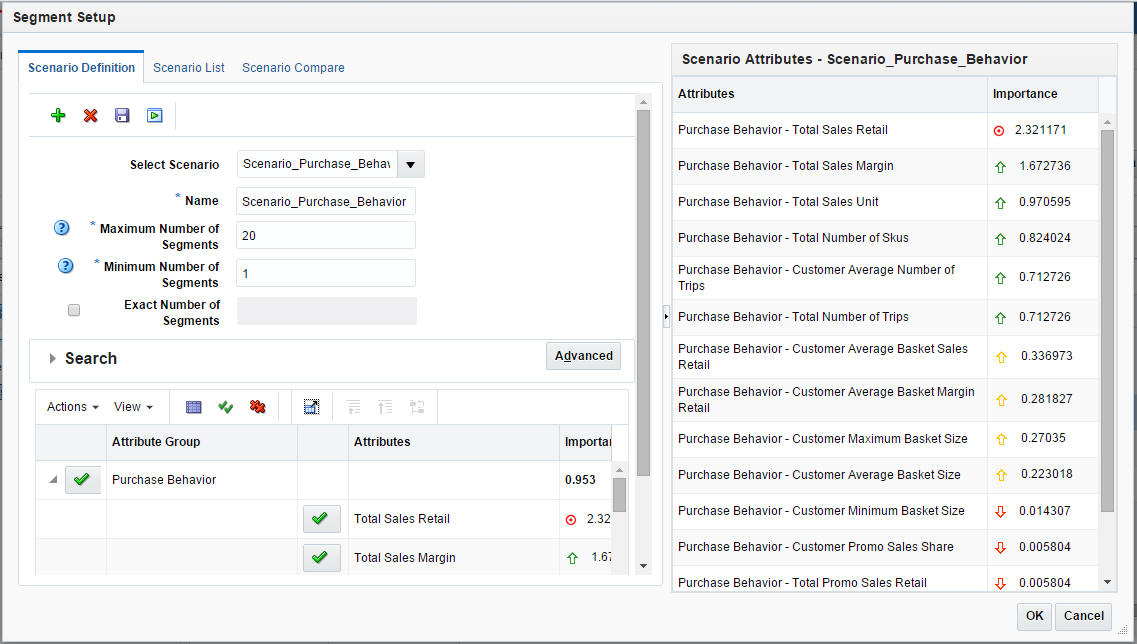This screenshot has width=1137, height=644.
Task: Select row Purchase Behavior - Total Sales Unit
Action: (x=885, y=202)
